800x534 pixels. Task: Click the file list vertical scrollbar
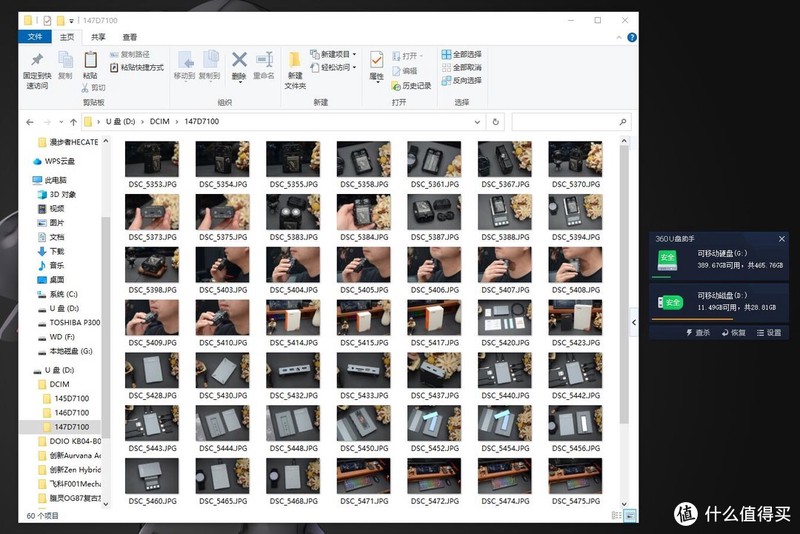624,286
